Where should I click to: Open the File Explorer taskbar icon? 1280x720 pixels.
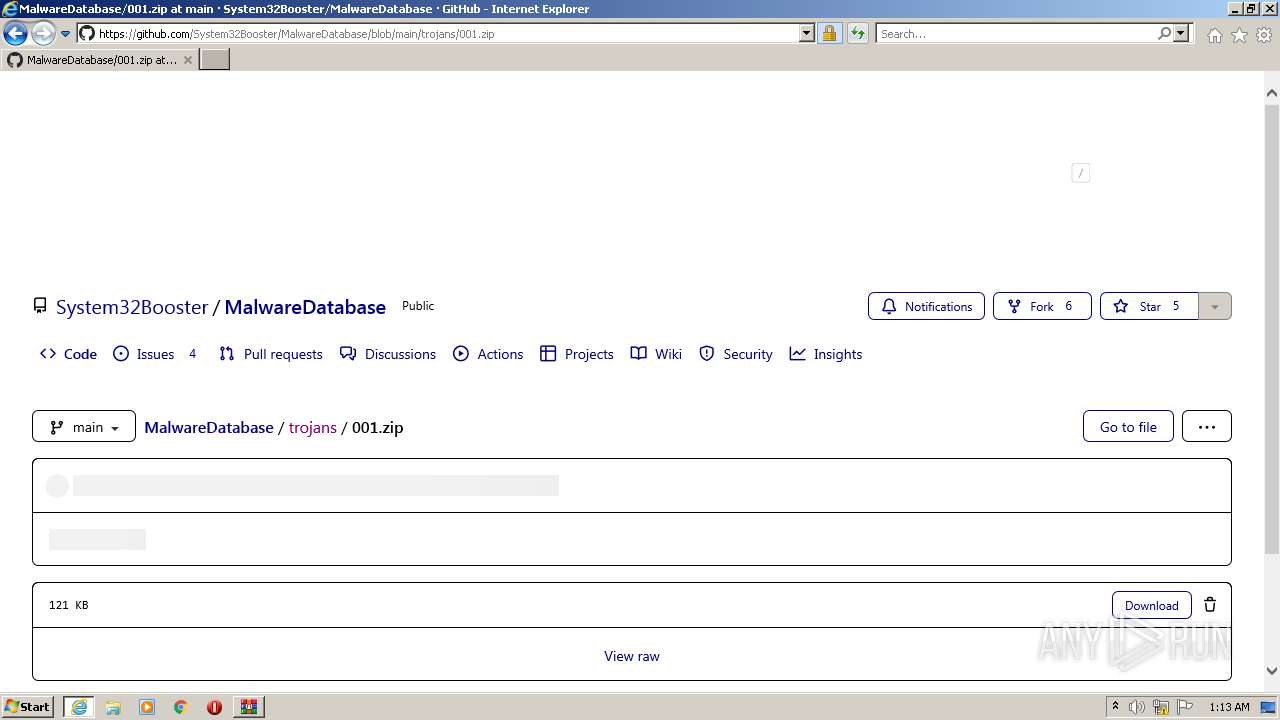coord(113,707)
